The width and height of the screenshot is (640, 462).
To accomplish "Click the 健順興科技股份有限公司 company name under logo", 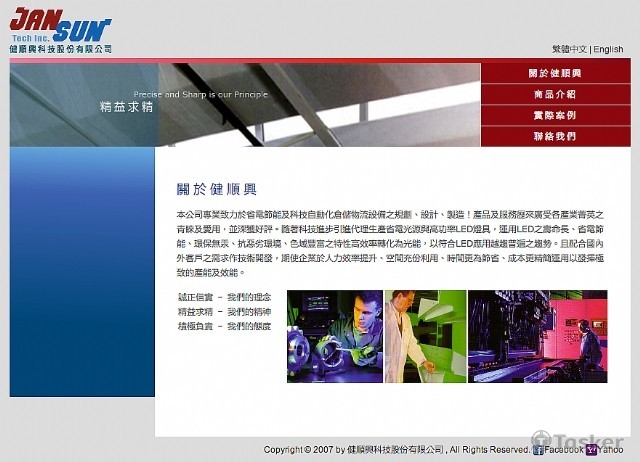I will pos(60,49).
